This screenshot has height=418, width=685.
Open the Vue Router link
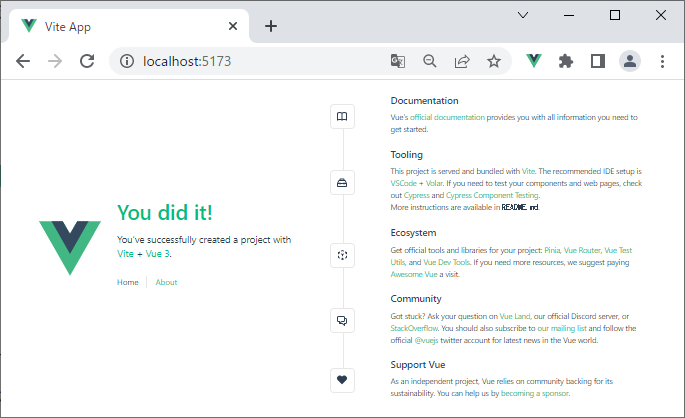click(x=582, y=250)
